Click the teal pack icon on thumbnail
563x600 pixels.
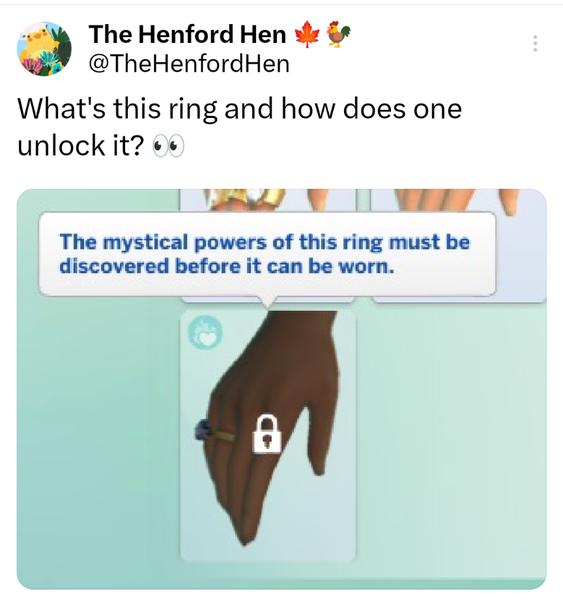(x=206, y=332)
